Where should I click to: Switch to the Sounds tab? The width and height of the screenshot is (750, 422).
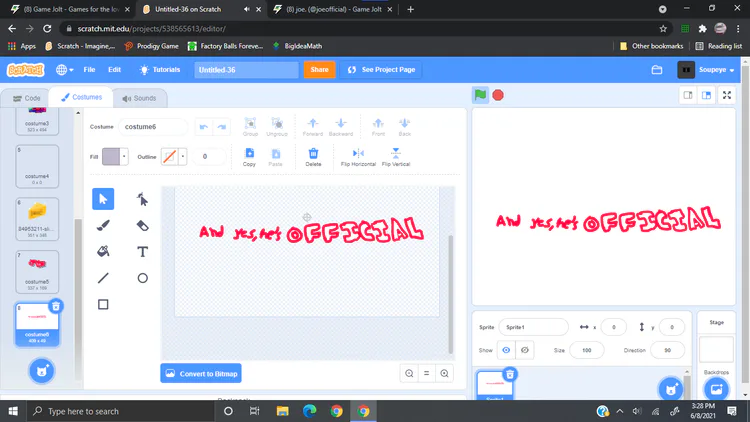pos(139,98)
